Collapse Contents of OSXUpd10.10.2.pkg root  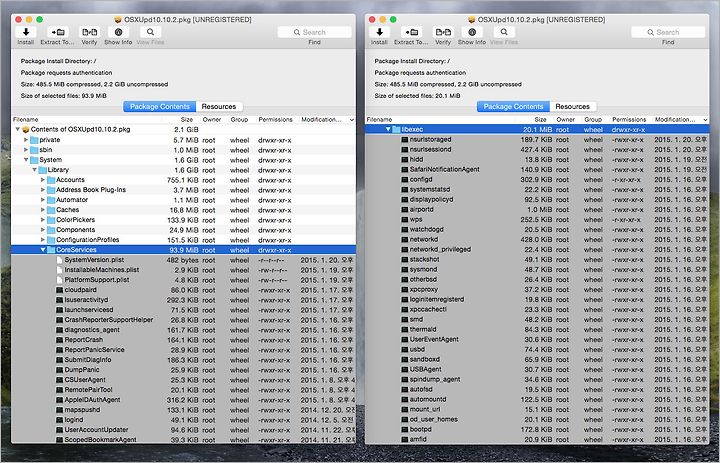(17, 130)
